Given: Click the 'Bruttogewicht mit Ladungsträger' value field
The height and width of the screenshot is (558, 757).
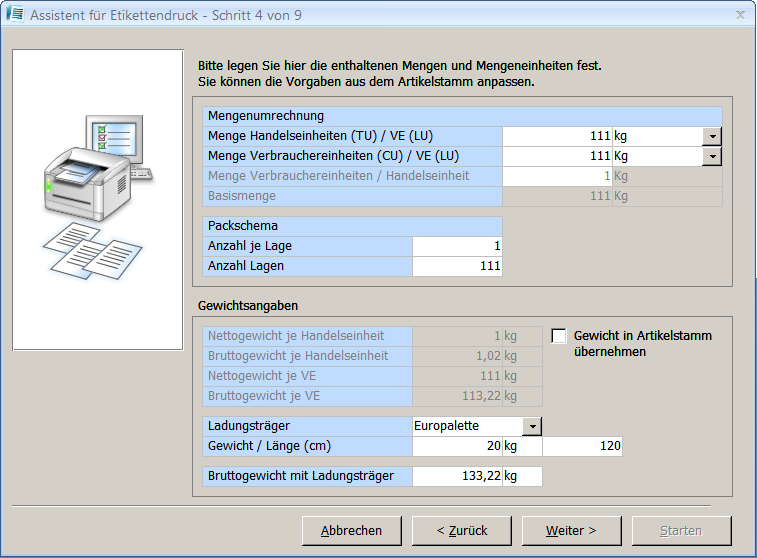Looking at the screenshot, I should pos(457,476).
